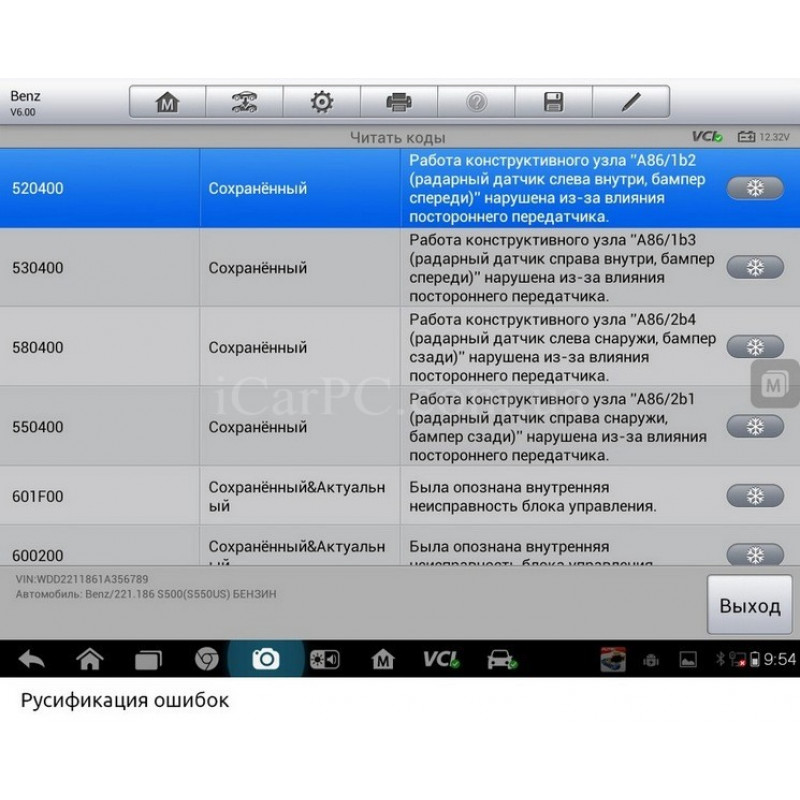The height and width of the screenshot is (800, 800).
Task: Open Chrome browser from navigation bar
Action: tap(206, 659)
